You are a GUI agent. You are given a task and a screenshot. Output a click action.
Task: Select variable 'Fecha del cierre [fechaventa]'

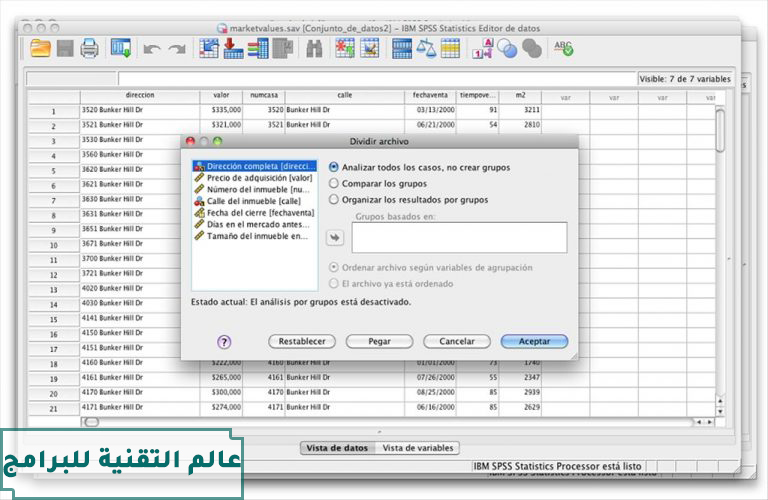255,213
